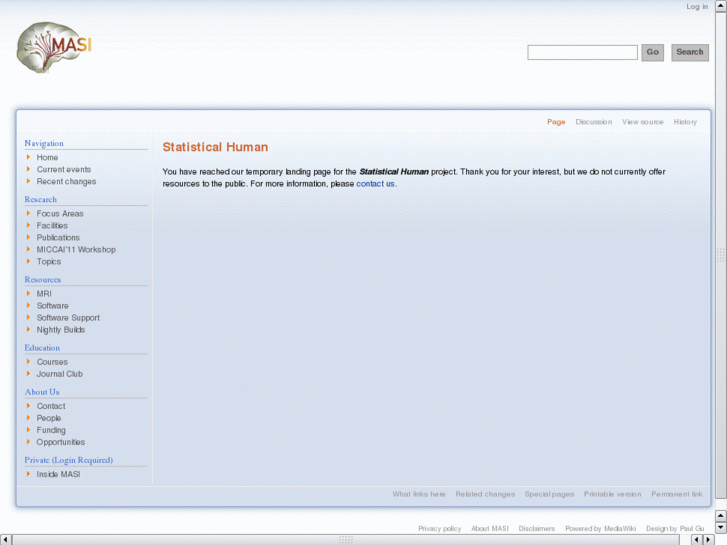Open the View source tab
This screenshot has height=545, width=727.
point(643,122)
